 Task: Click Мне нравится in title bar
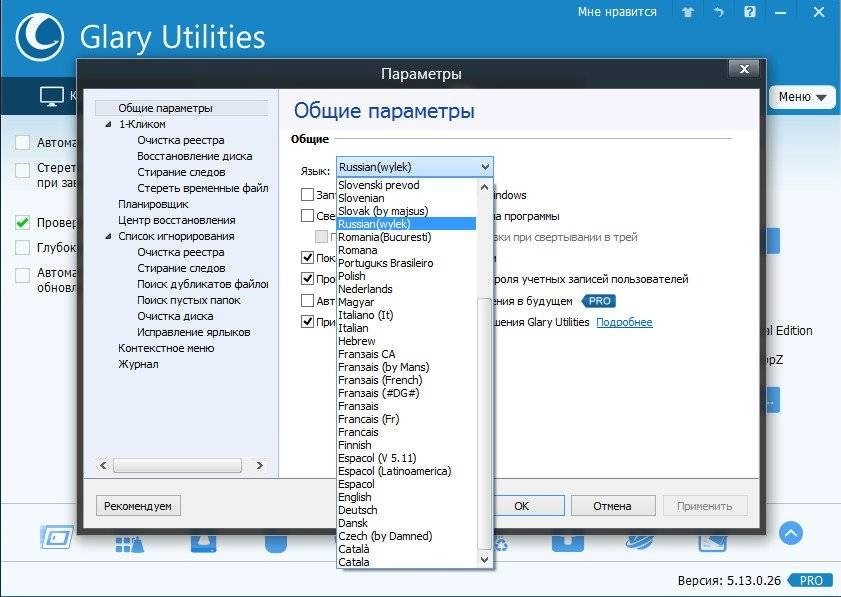(x=617, y=12)
